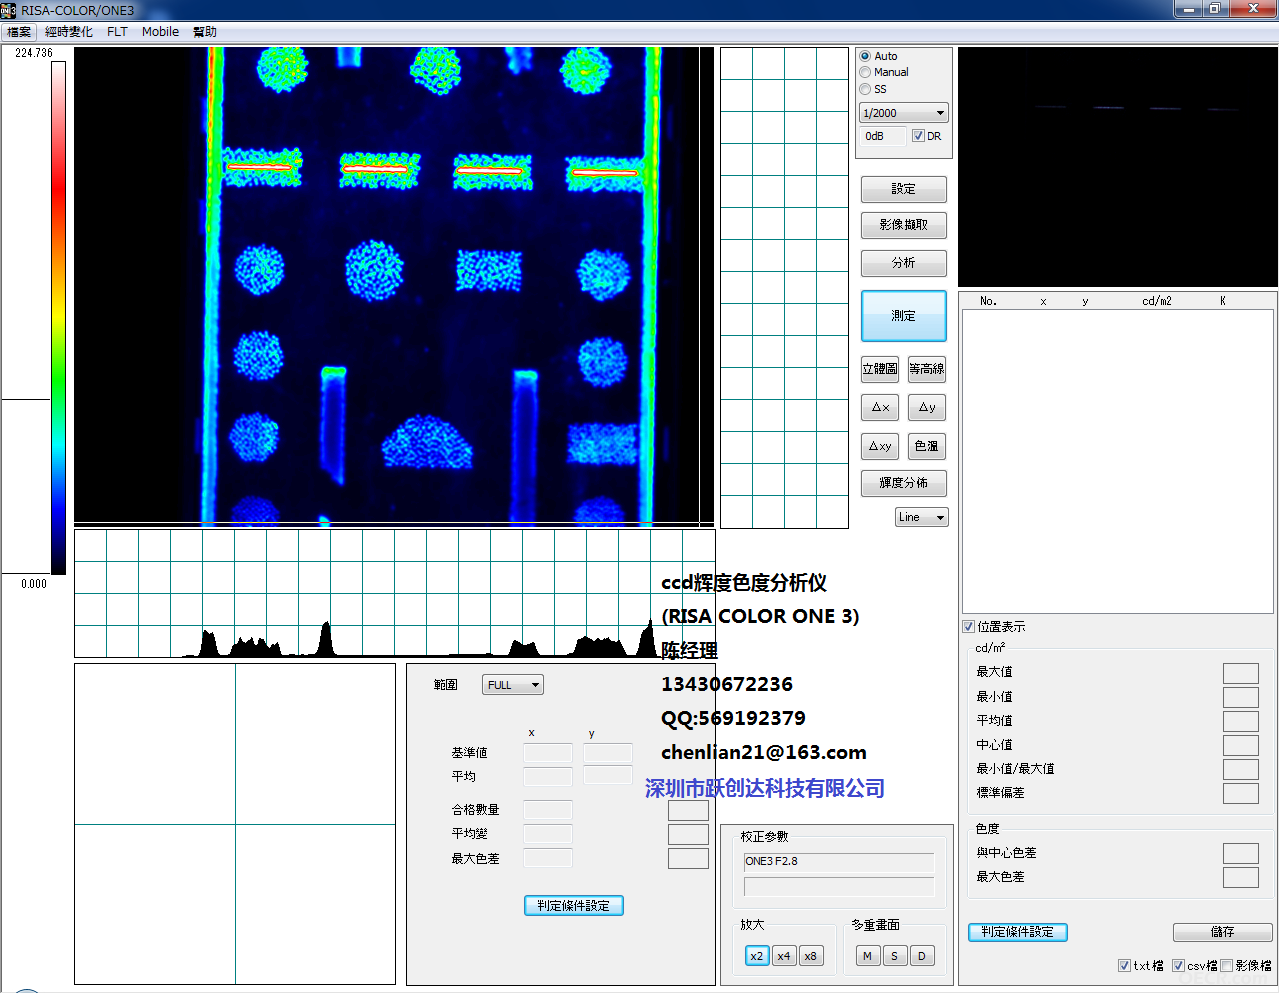Click the 儲存 save button

click(1222, 932)
